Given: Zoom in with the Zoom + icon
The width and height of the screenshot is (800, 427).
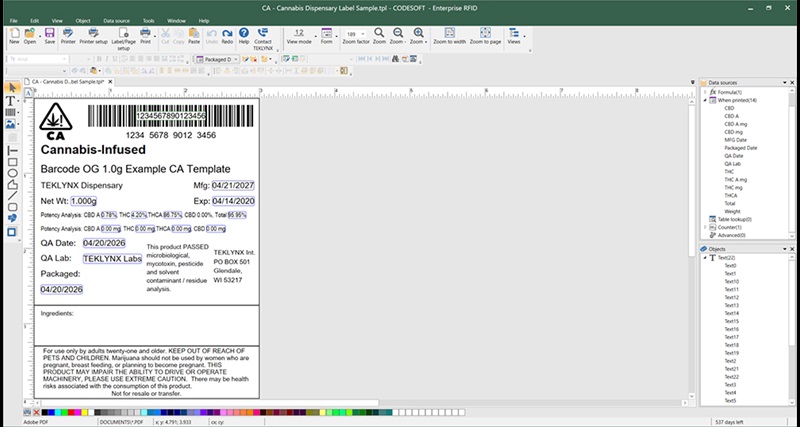Looking at the screenshot, I should click(418, 36).
